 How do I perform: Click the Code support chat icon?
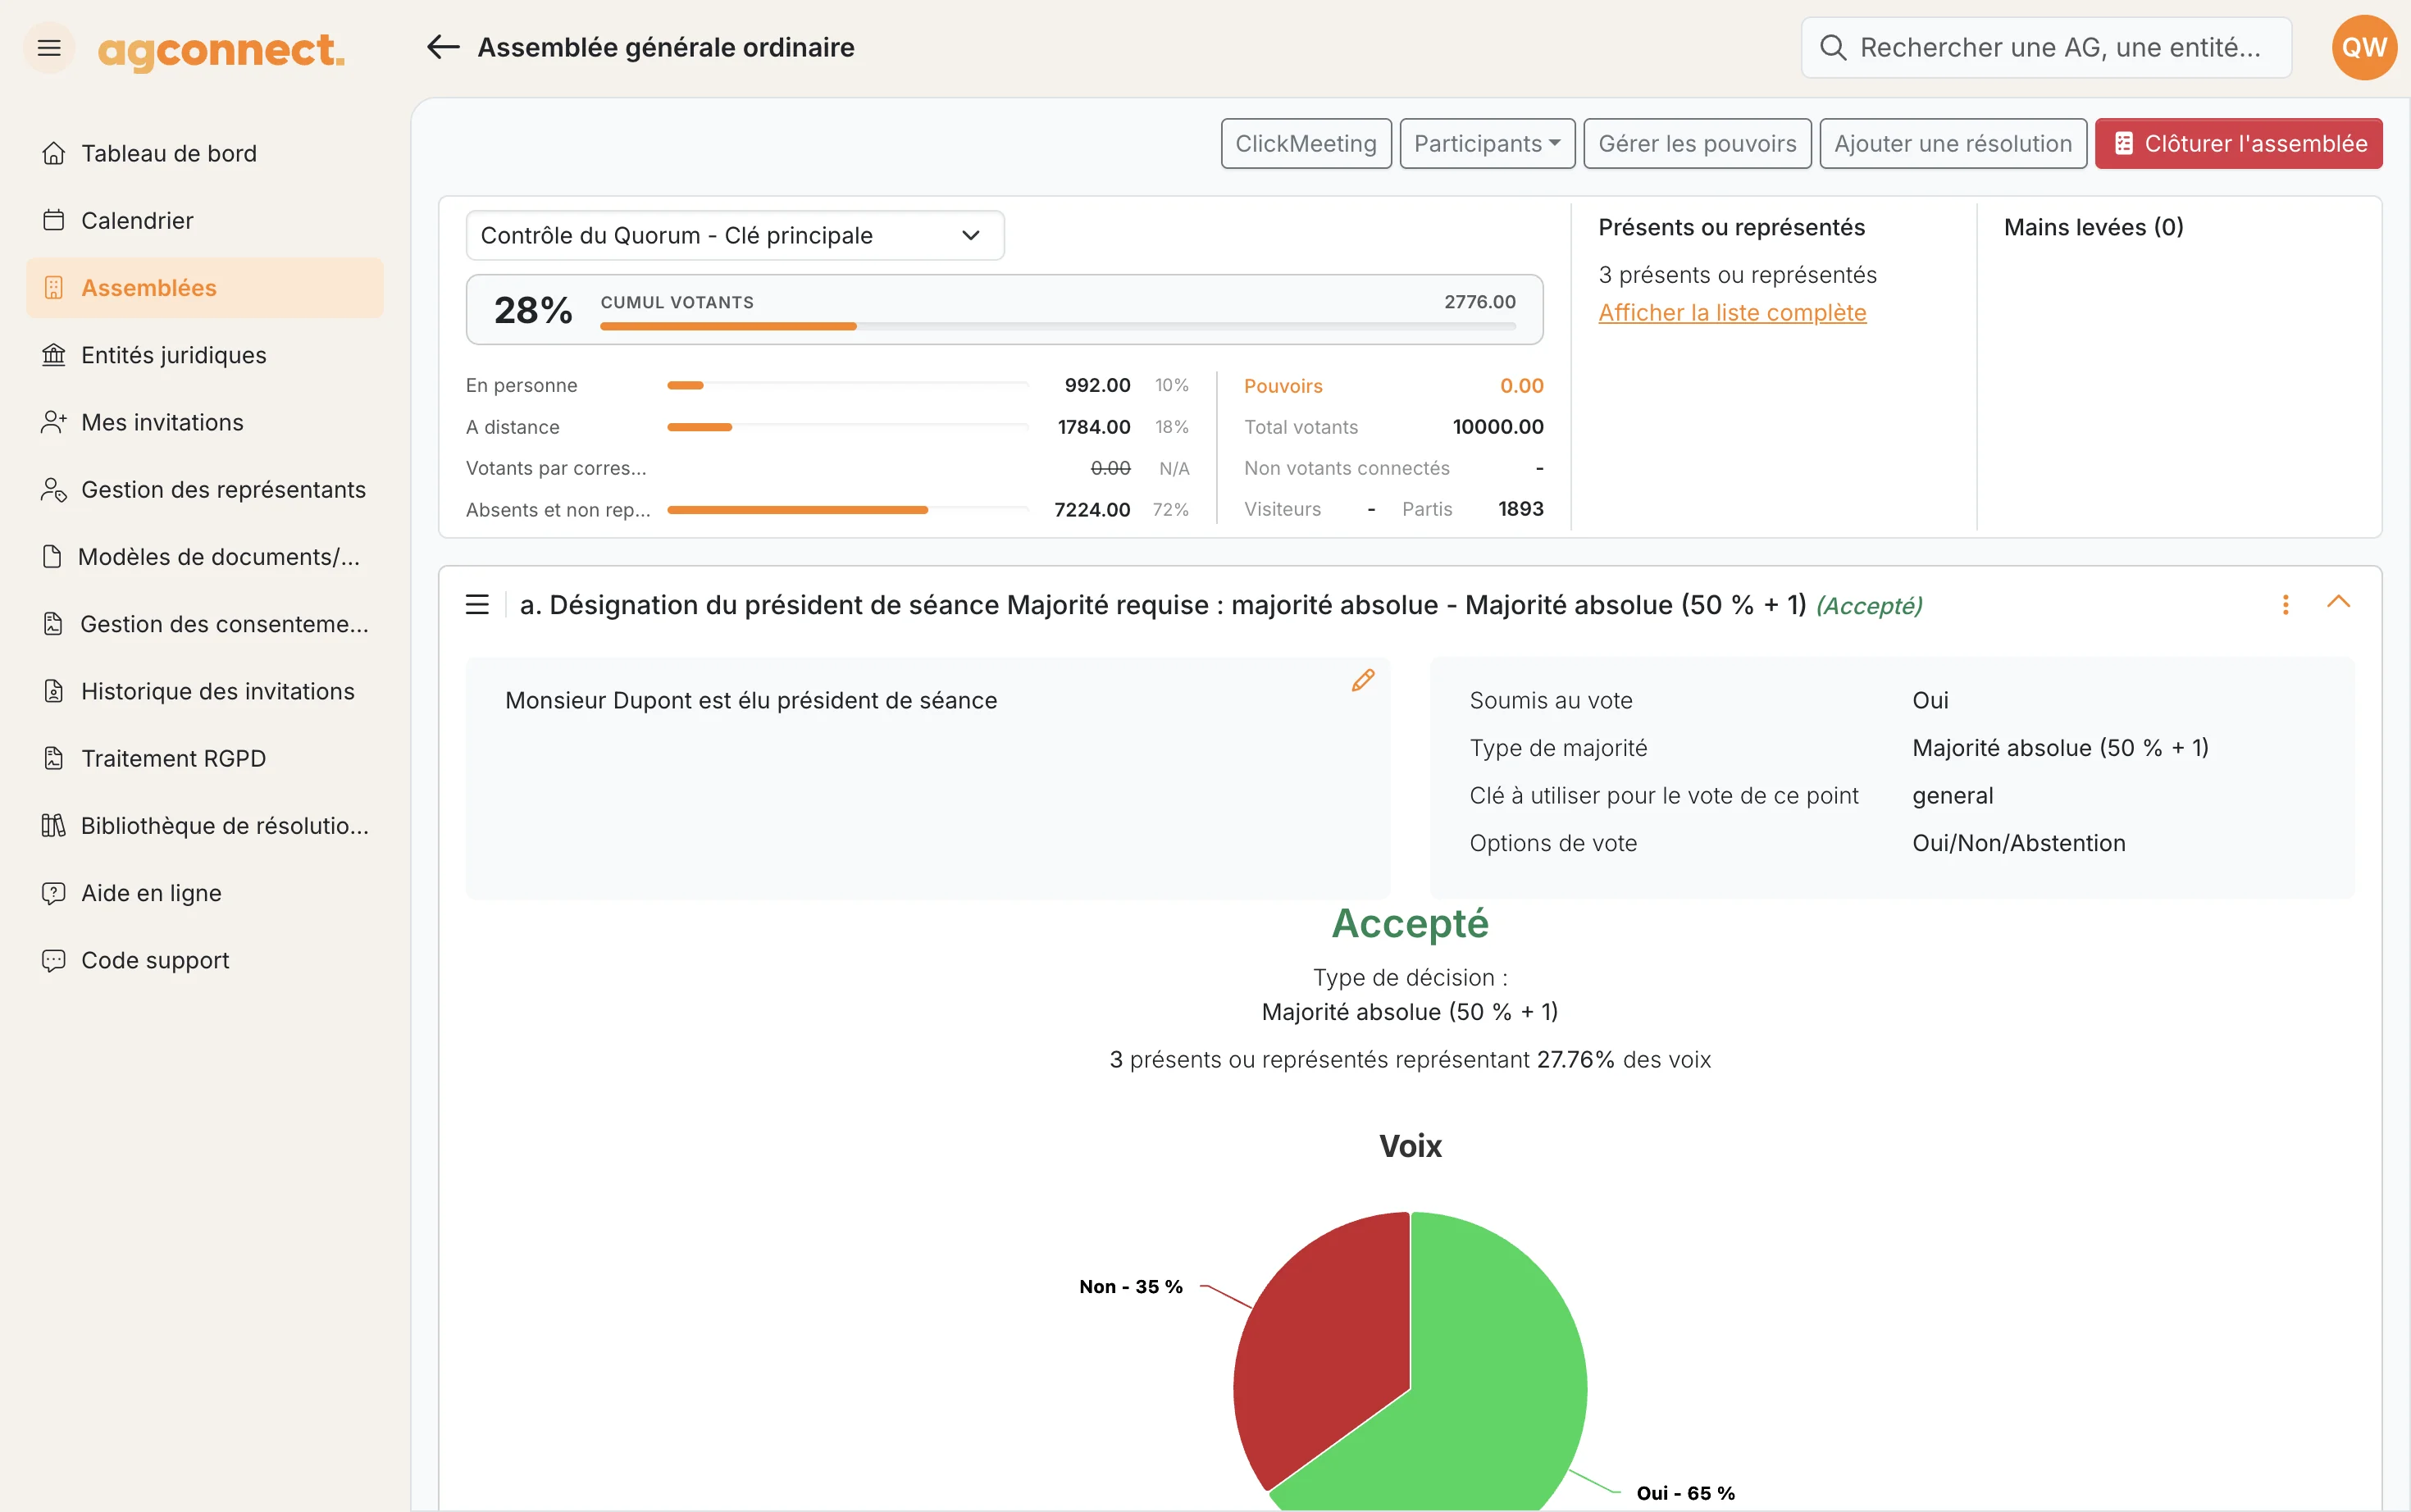(x=54, y=960)
